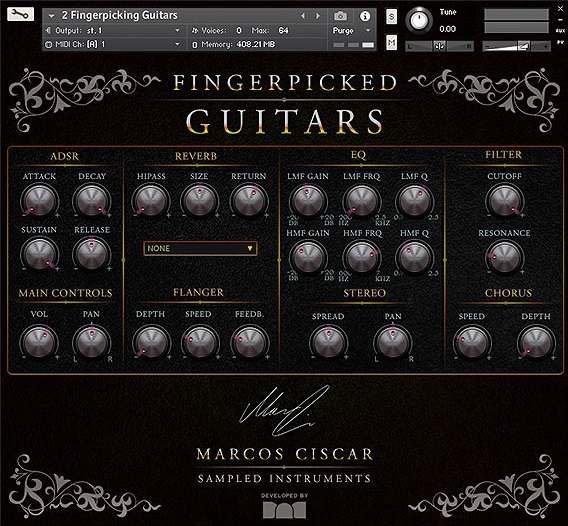This screenshot has height=526, width=568.
Task: Click the Reverb Return knob
Action: point(248,201)
